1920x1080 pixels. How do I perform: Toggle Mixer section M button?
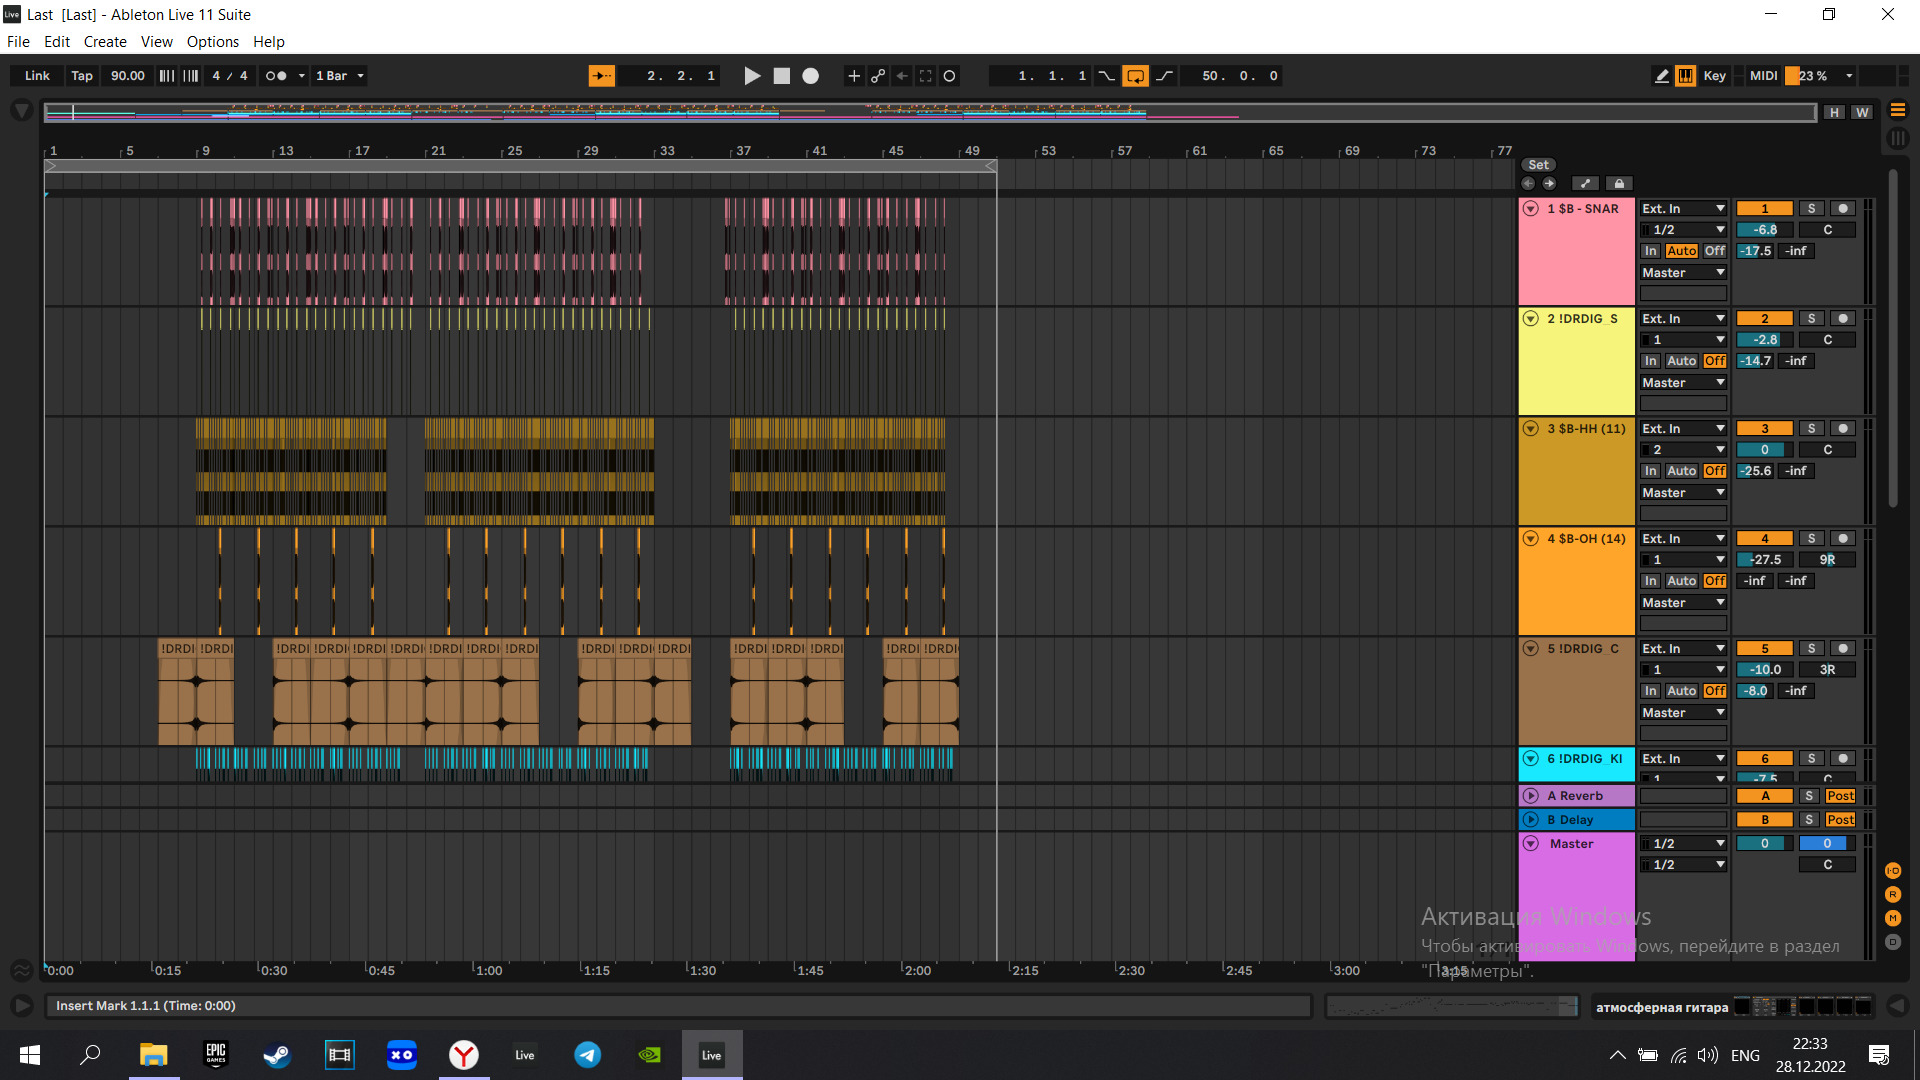coord(1893,918)
